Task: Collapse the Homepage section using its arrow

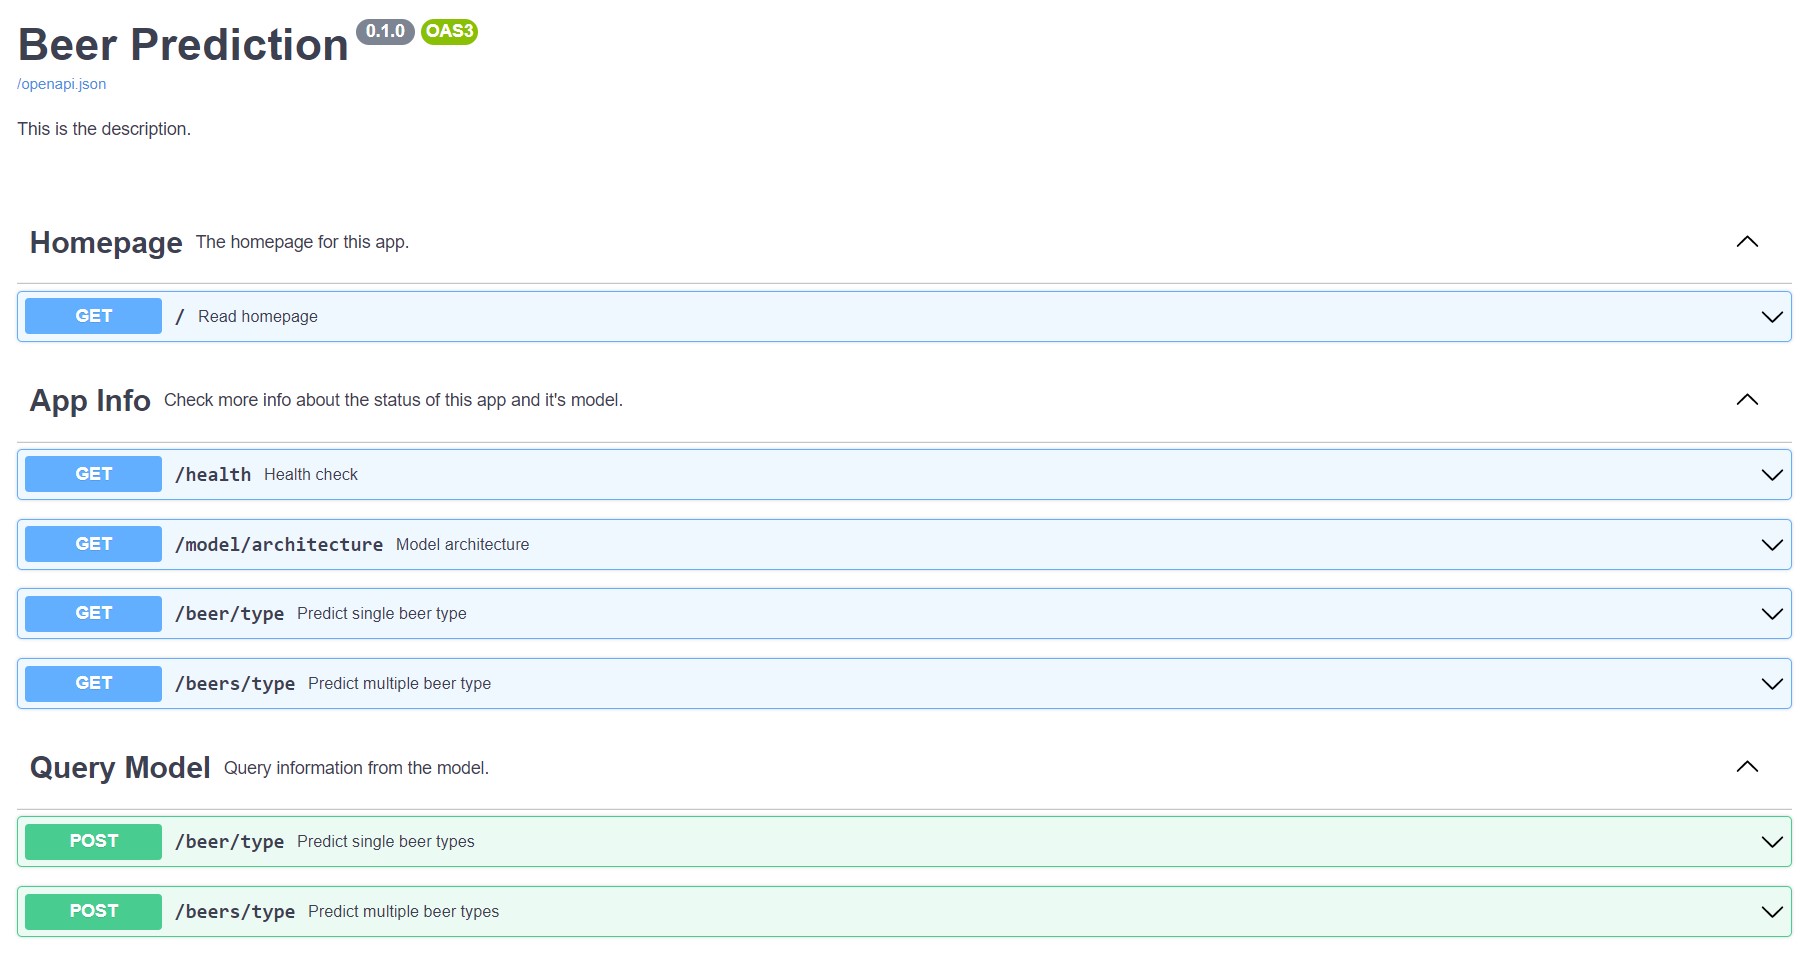Action: click(1746, 242)
